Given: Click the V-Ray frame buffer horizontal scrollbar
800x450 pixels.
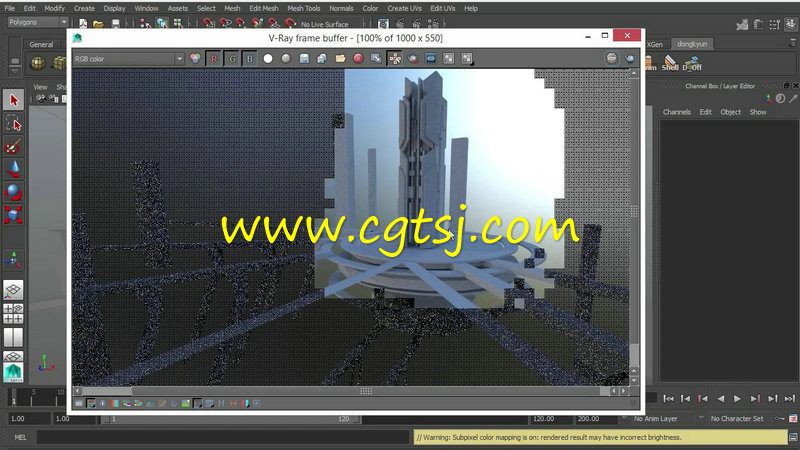Looking at the screenshot, I should click(349, 391).
